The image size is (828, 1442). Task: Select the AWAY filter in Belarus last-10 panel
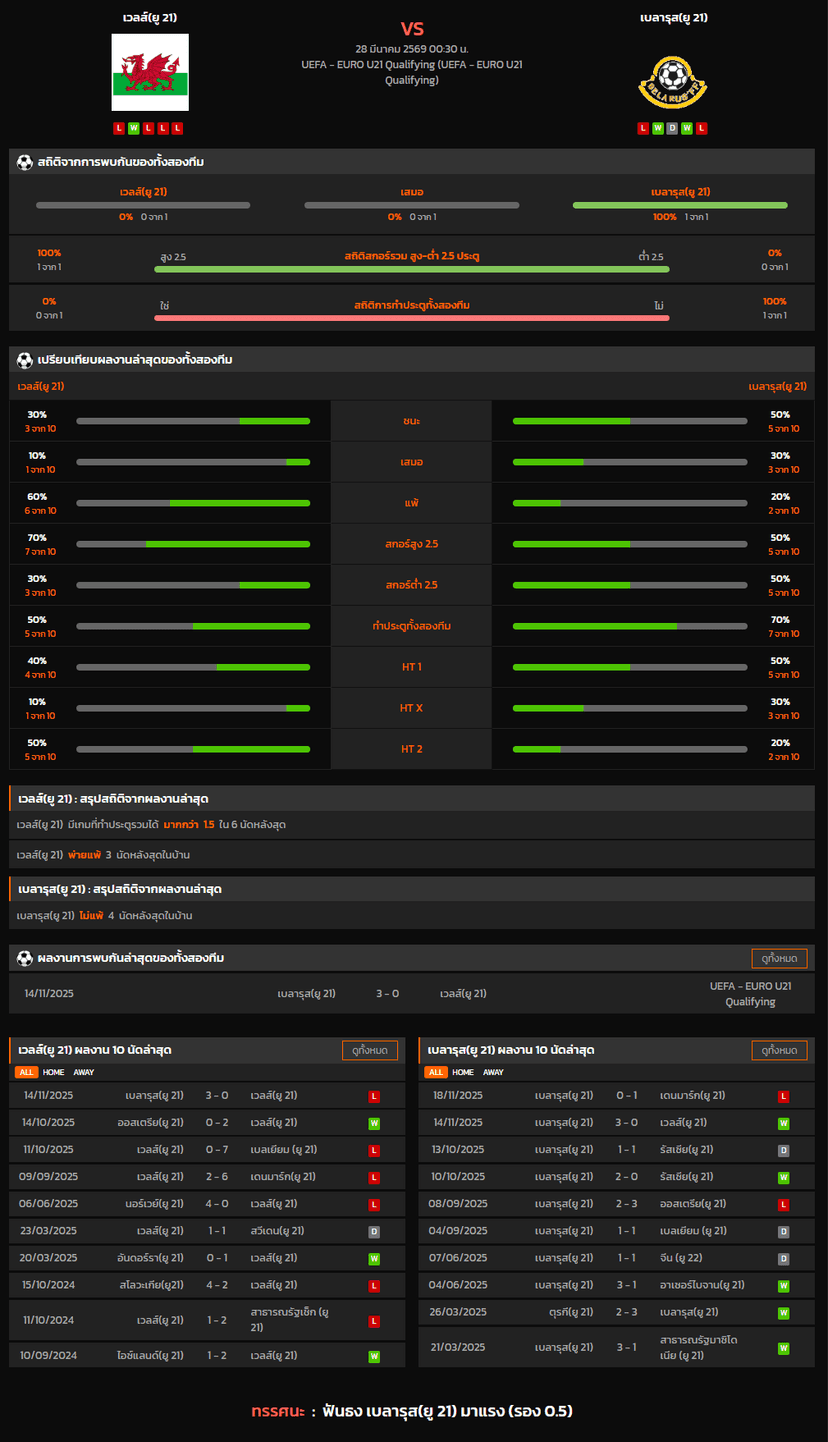click(x=493, y=1072)
